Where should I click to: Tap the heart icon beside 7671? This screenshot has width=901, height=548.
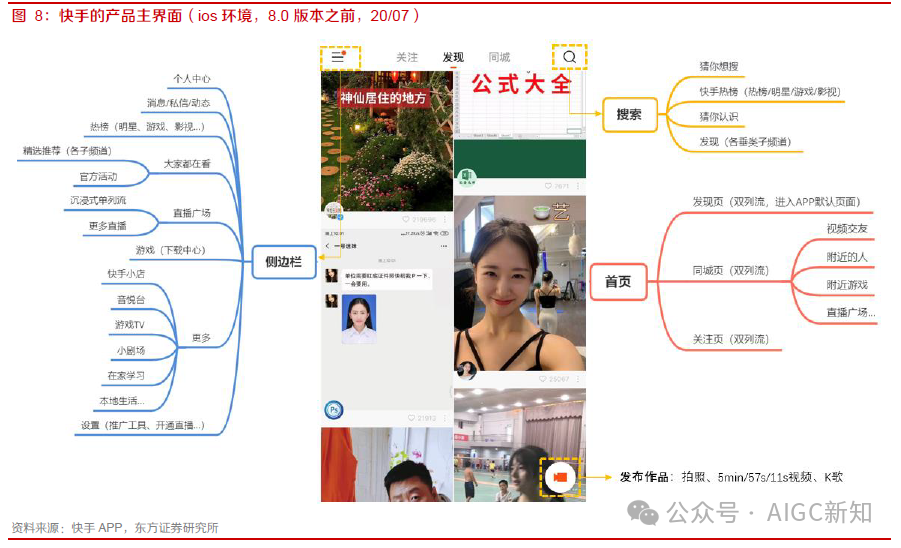tap(548, 186)
